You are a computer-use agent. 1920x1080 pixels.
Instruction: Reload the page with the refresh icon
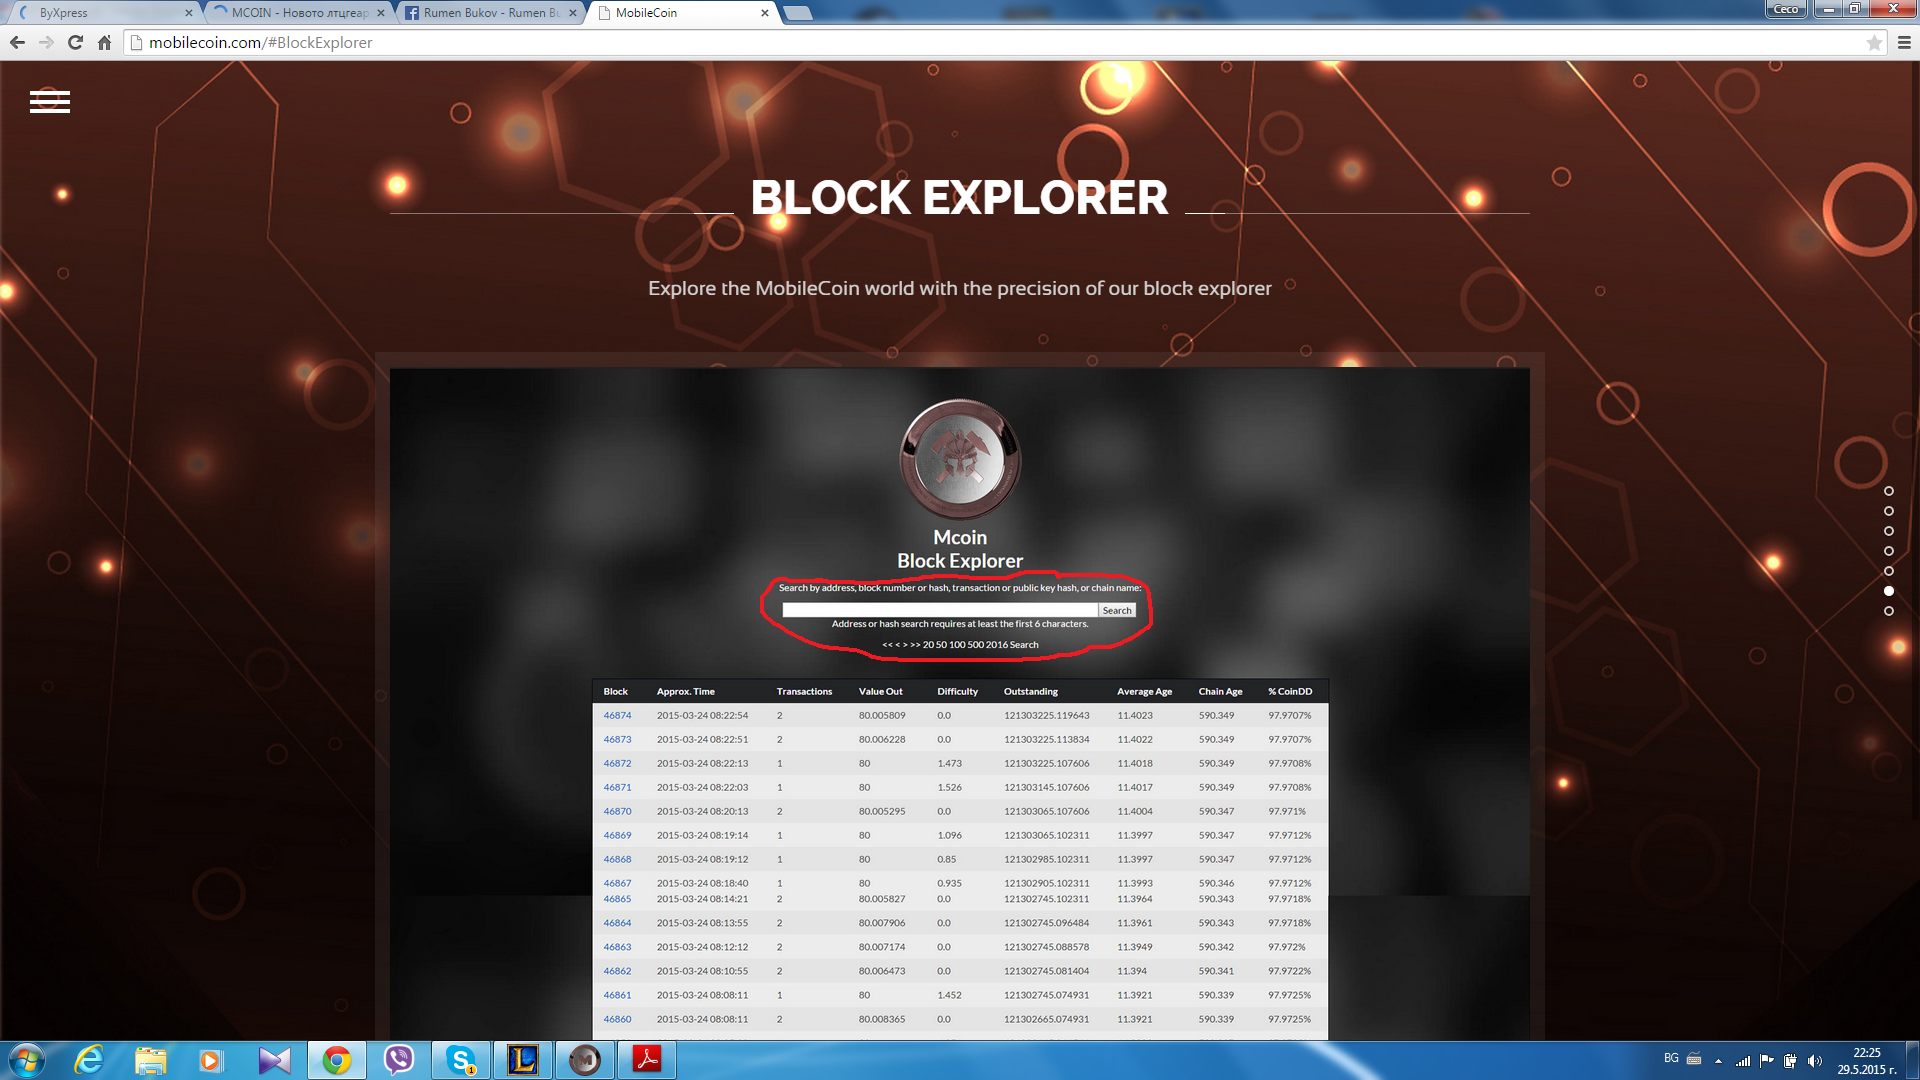click(x=75, y=42)
